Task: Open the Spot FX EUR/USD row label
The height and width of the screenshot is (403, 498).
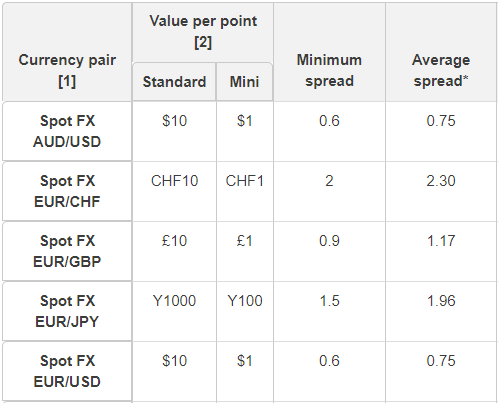Action: [67, 371]
